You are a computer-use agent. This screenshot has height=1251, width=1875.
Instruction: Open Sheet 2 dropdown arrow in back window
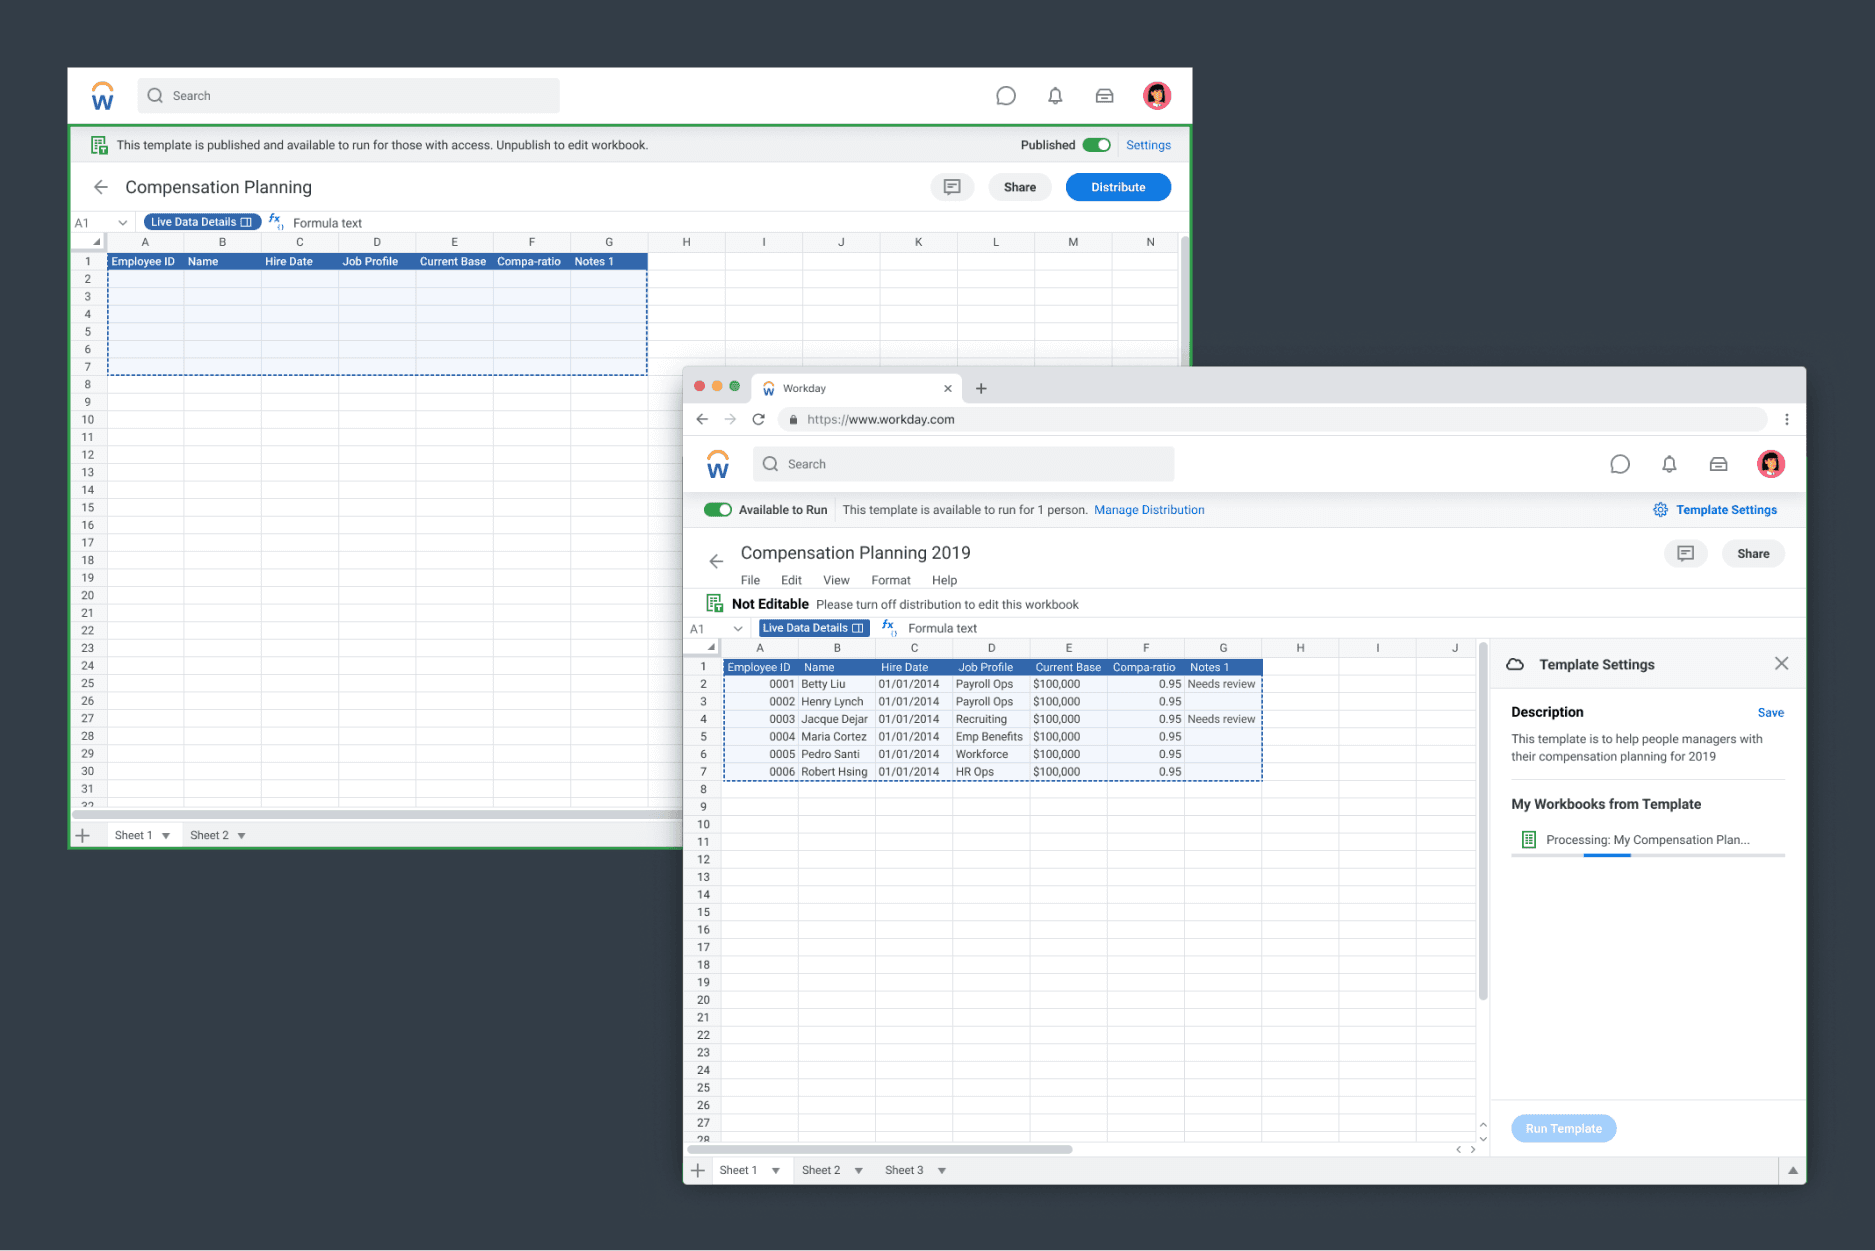[242, 836]
